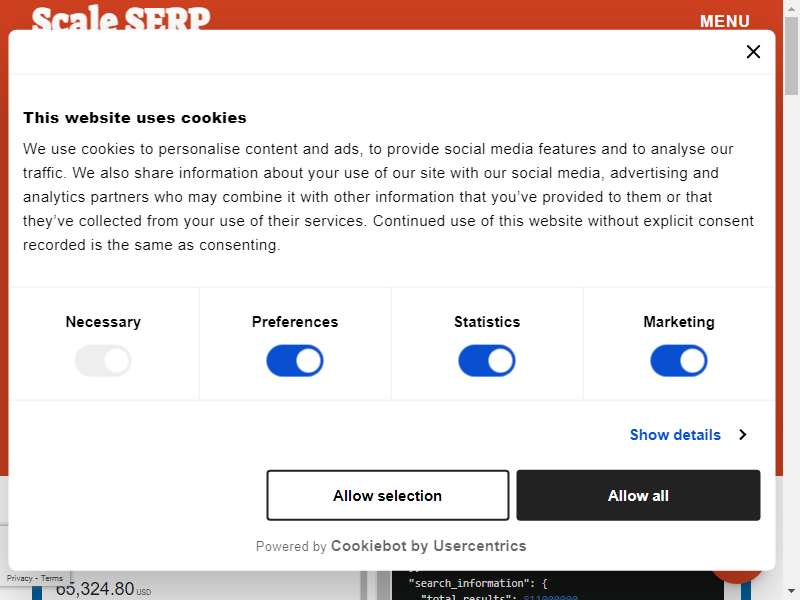Click the Allow all button
The image size is (800, 600).
pyautogui.click(x=638, y=496)
